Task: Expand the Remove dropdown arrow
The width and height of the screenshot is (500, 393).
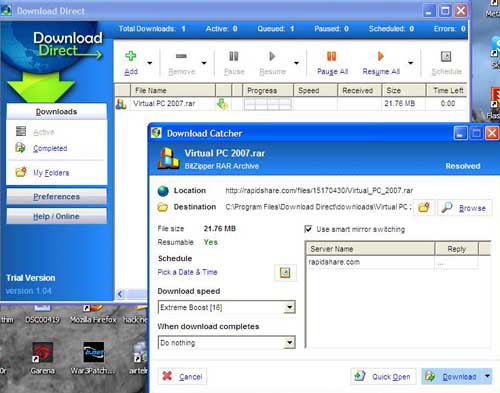Action: (x=204, y=63)
